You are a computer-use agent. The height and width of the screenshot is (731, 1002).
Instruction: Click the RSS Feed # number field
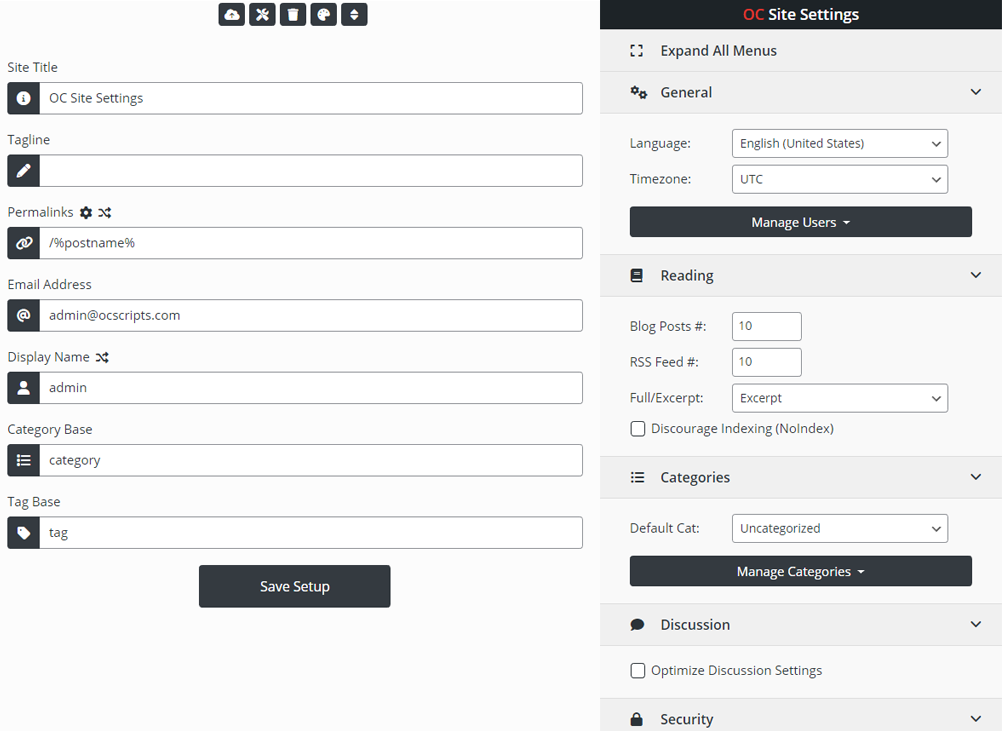click(767, 362)
